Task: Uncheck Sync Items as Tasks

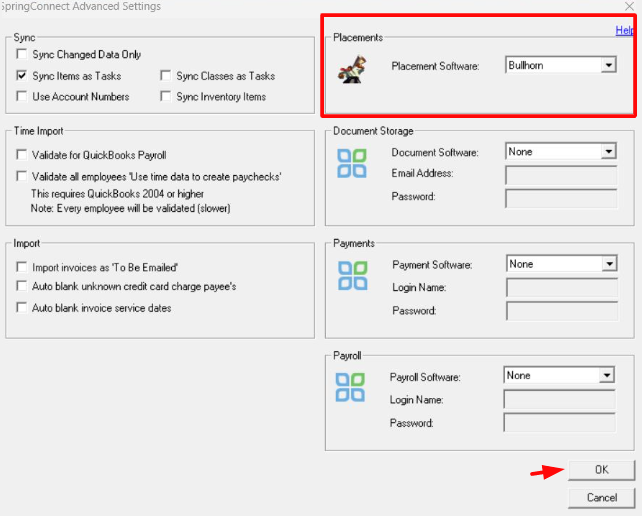Action: tap(22, 76)
